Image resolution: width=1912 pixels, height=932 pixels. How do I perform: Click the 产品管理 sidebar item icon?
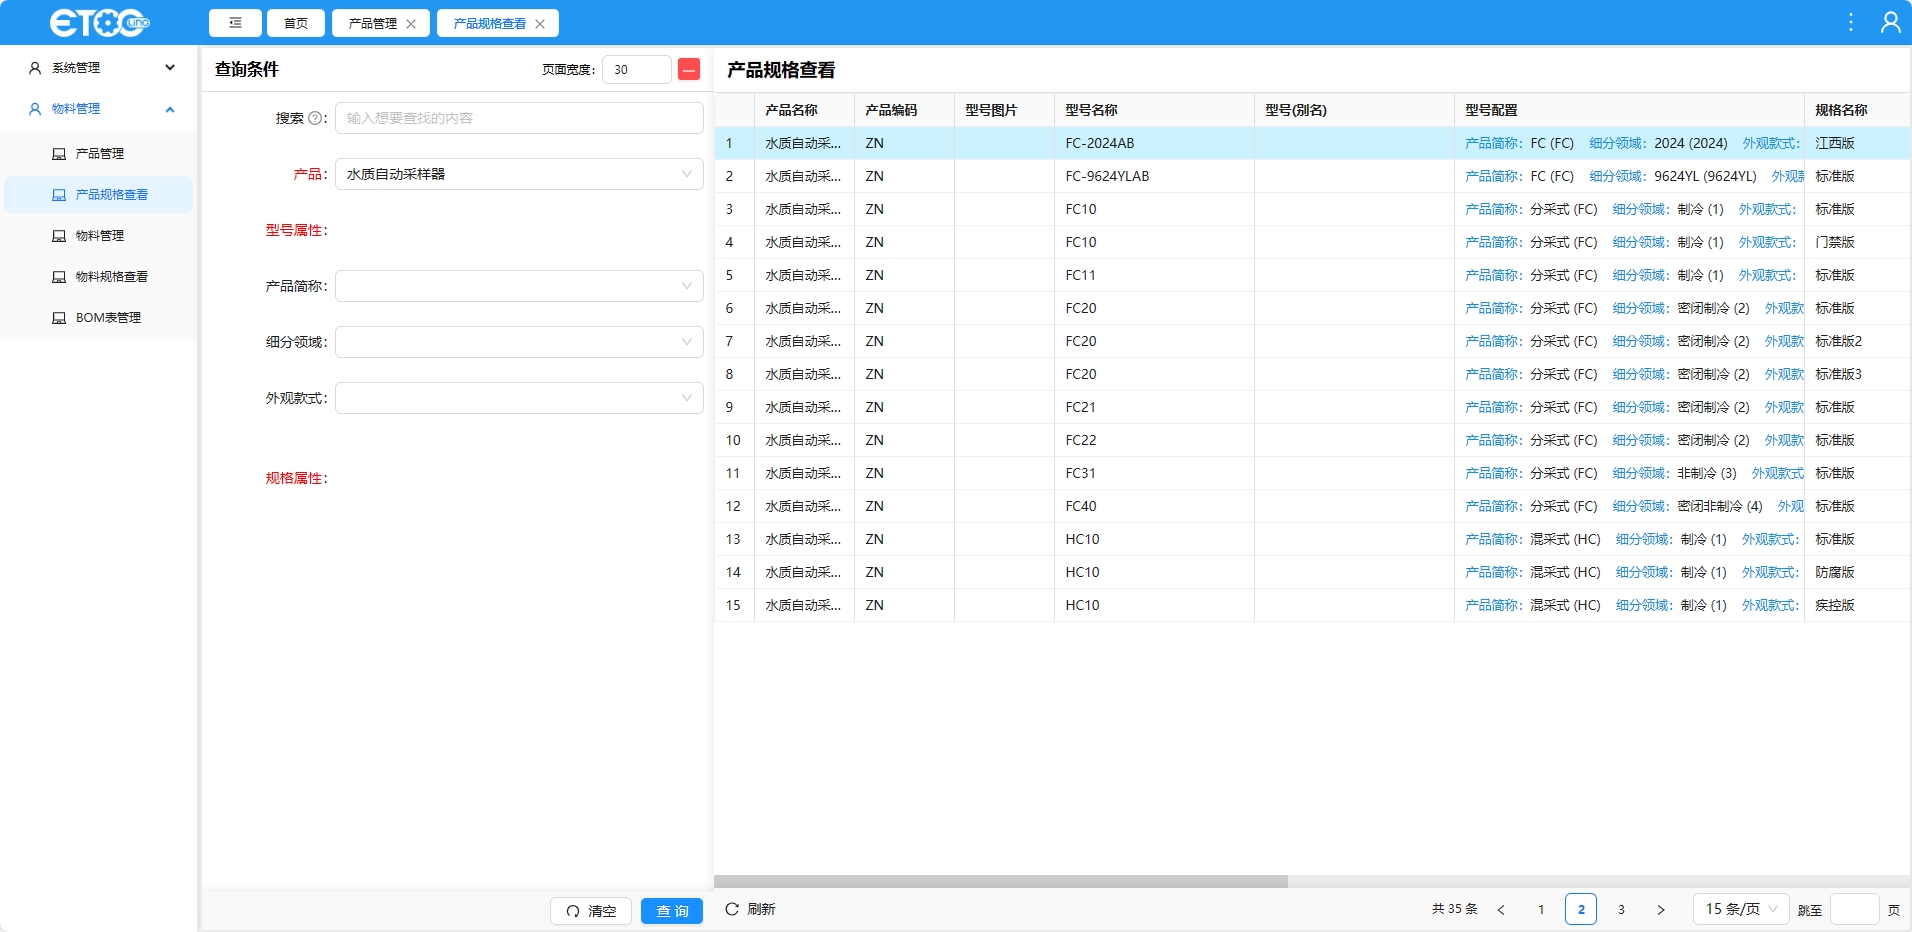tap(59, 154)
